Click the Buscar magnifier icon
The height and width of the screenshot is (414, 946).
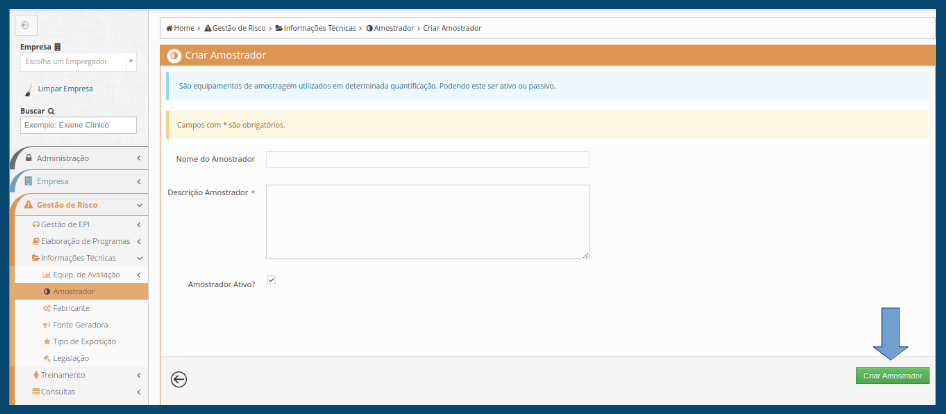click(51, 112)
